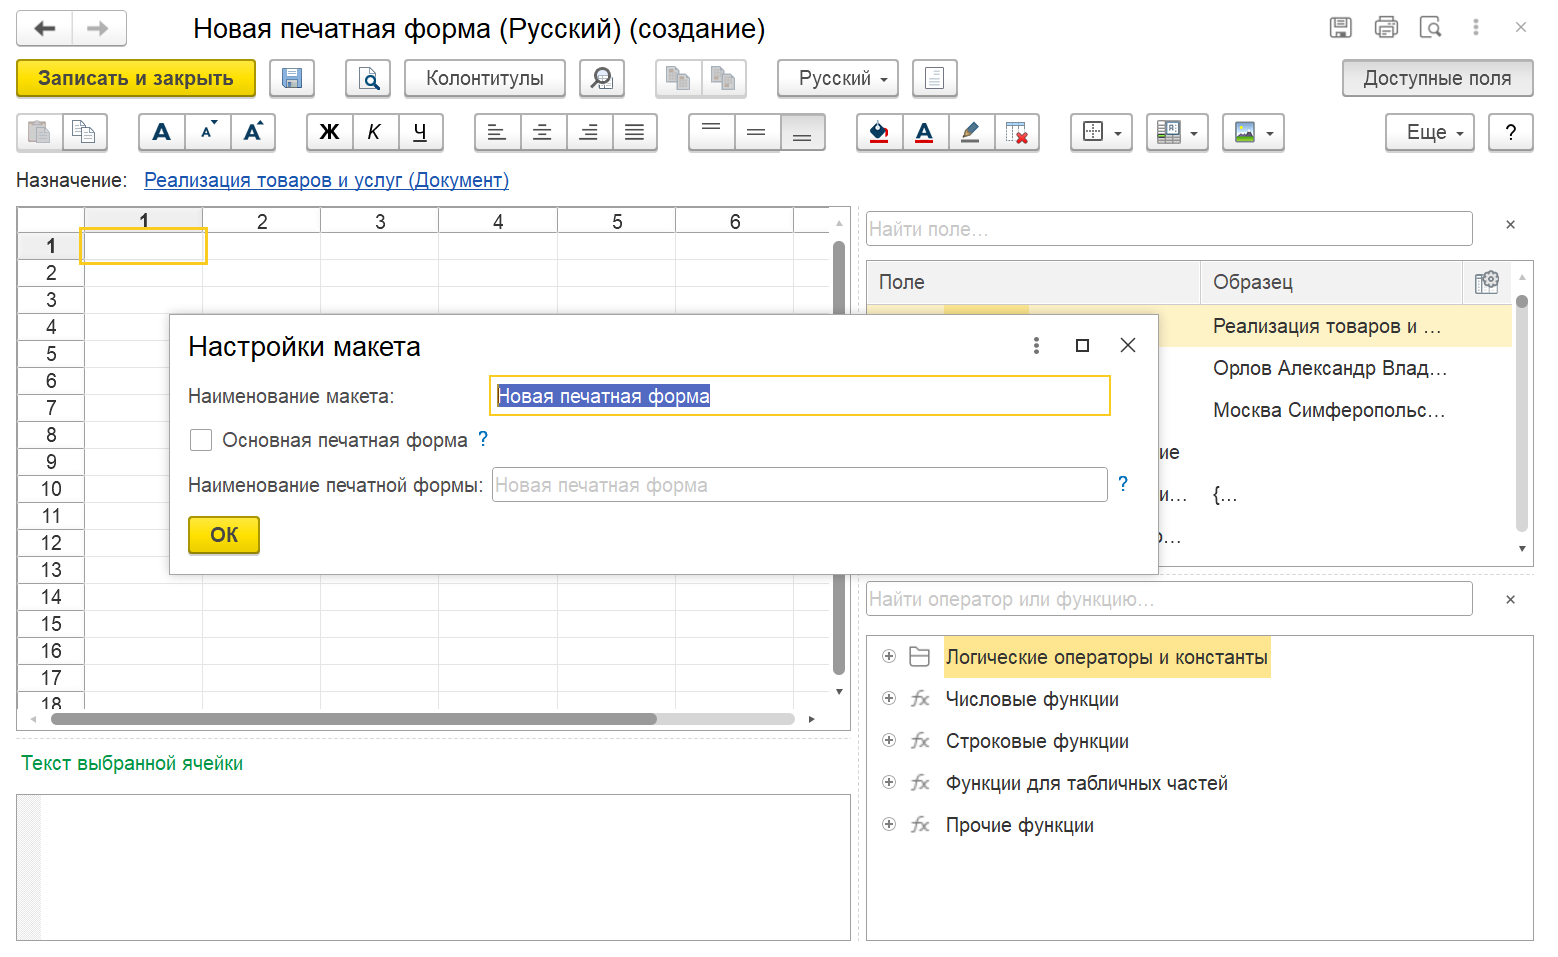Click the Найти поле search field
Screen dimensions: 1558x957
pyautogui.click(x=1168, y=229)
